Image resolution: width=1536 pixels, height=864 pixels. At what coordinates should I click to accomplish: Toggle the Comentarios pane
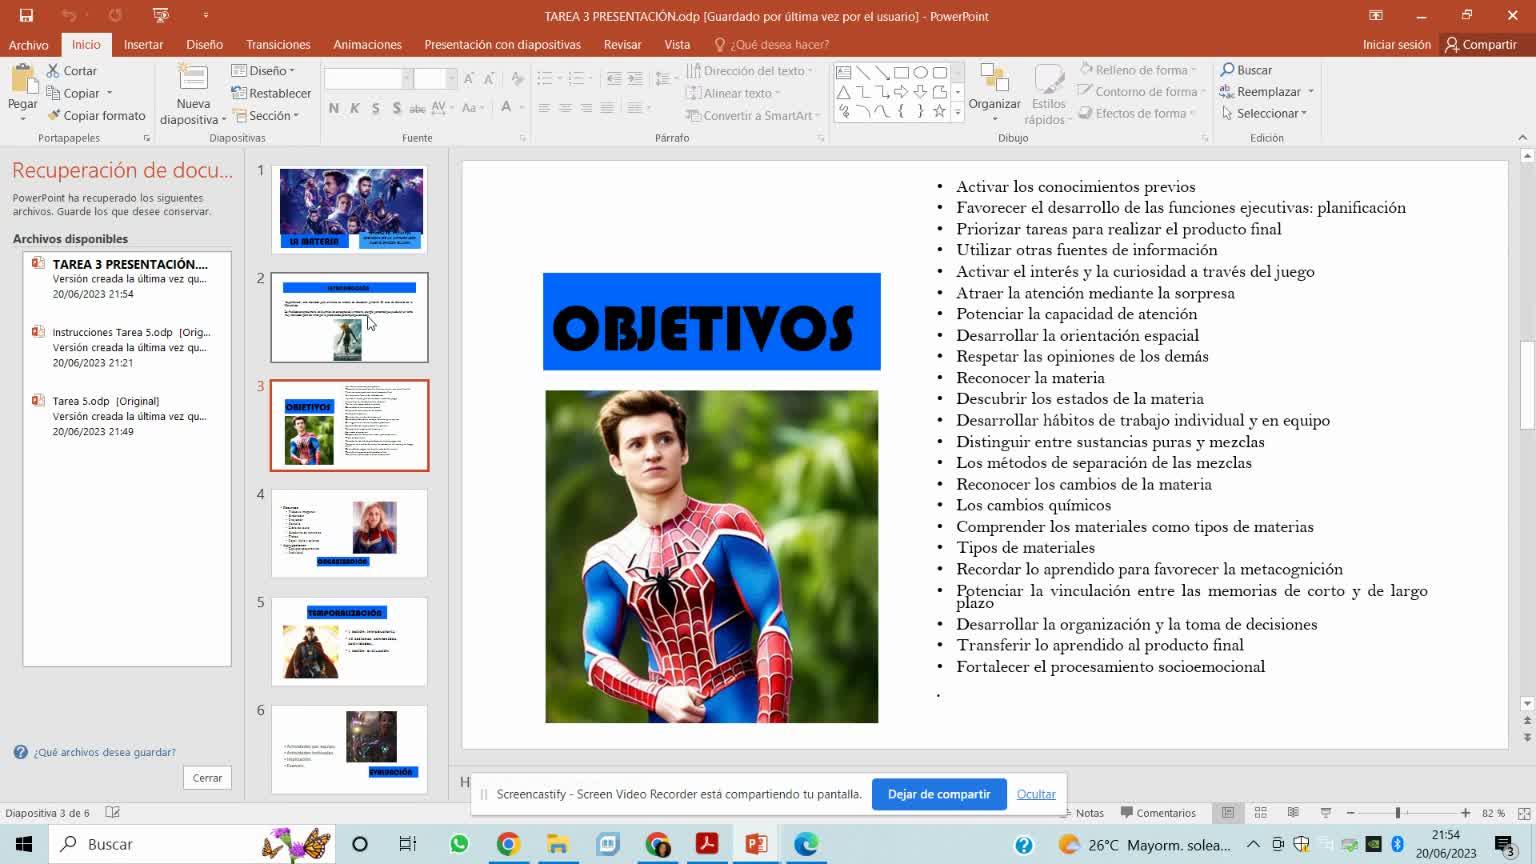pos(1158,813)
